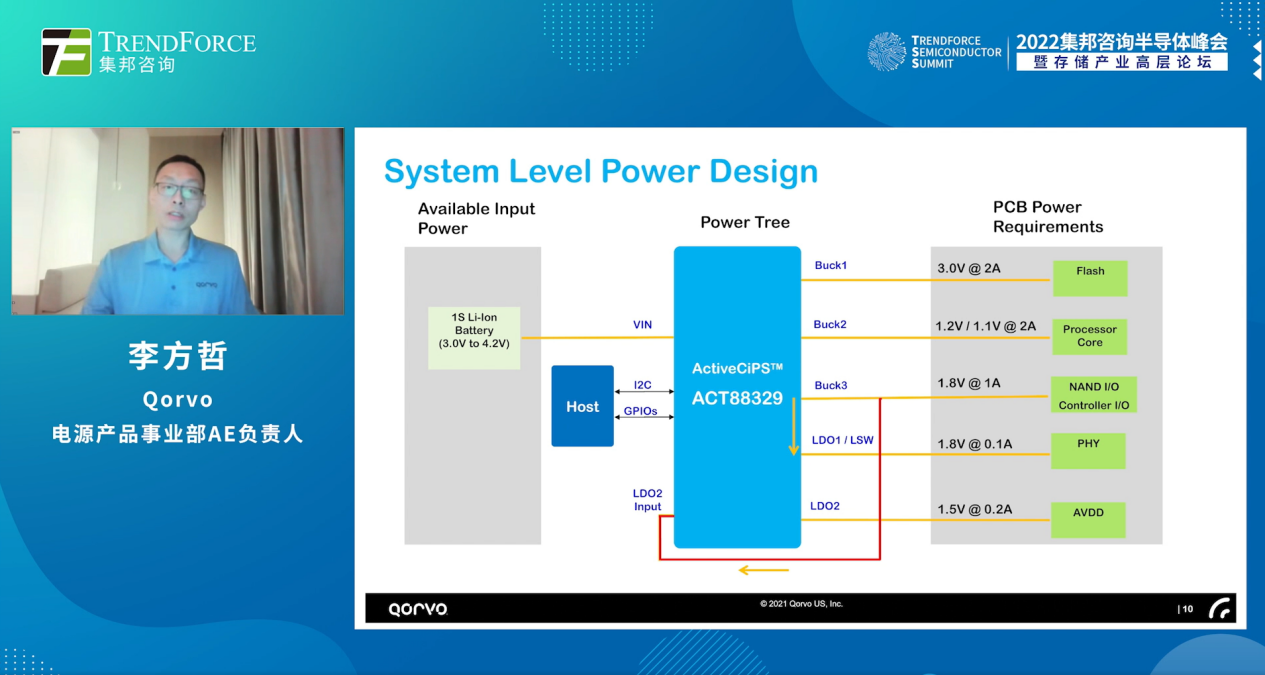1265x675 pixels.
Task: Select the speaker's webcam video thumbnail
Action: coord(178,221)
